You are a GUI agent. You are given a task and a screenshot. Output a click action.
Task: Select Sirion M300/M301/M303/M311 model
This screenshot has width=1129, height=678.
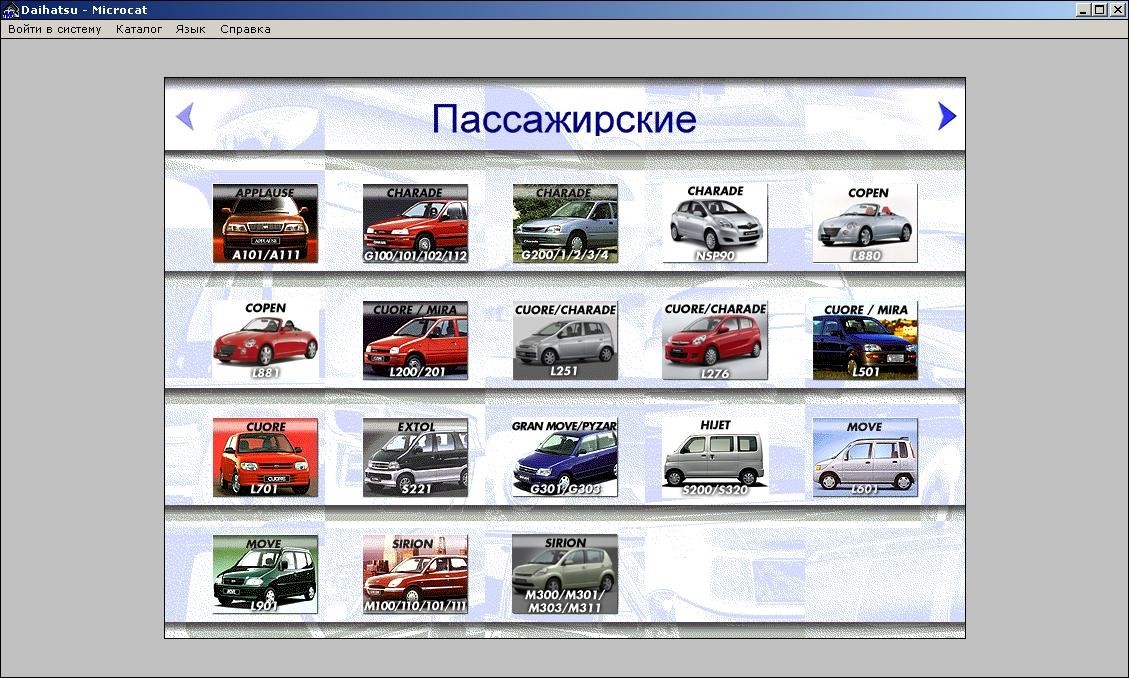click(565, 574)
